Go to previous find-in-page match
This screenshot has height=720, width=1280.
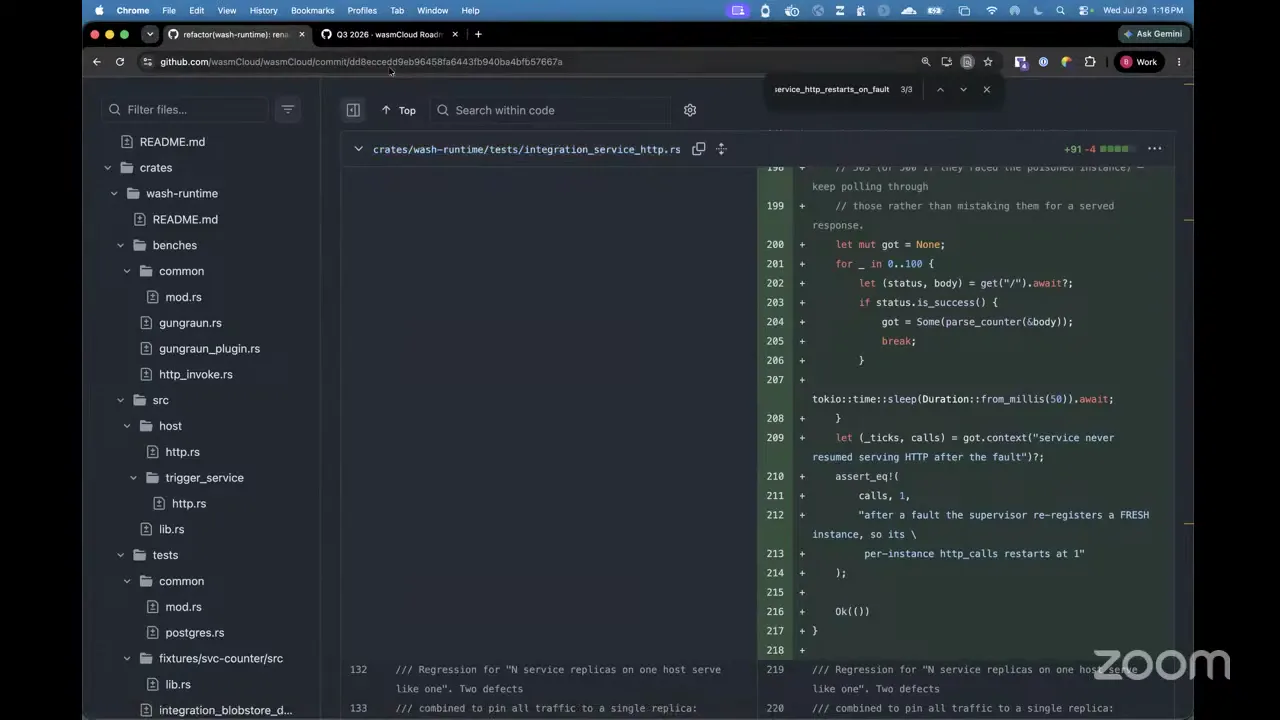[x=940, y=89]
